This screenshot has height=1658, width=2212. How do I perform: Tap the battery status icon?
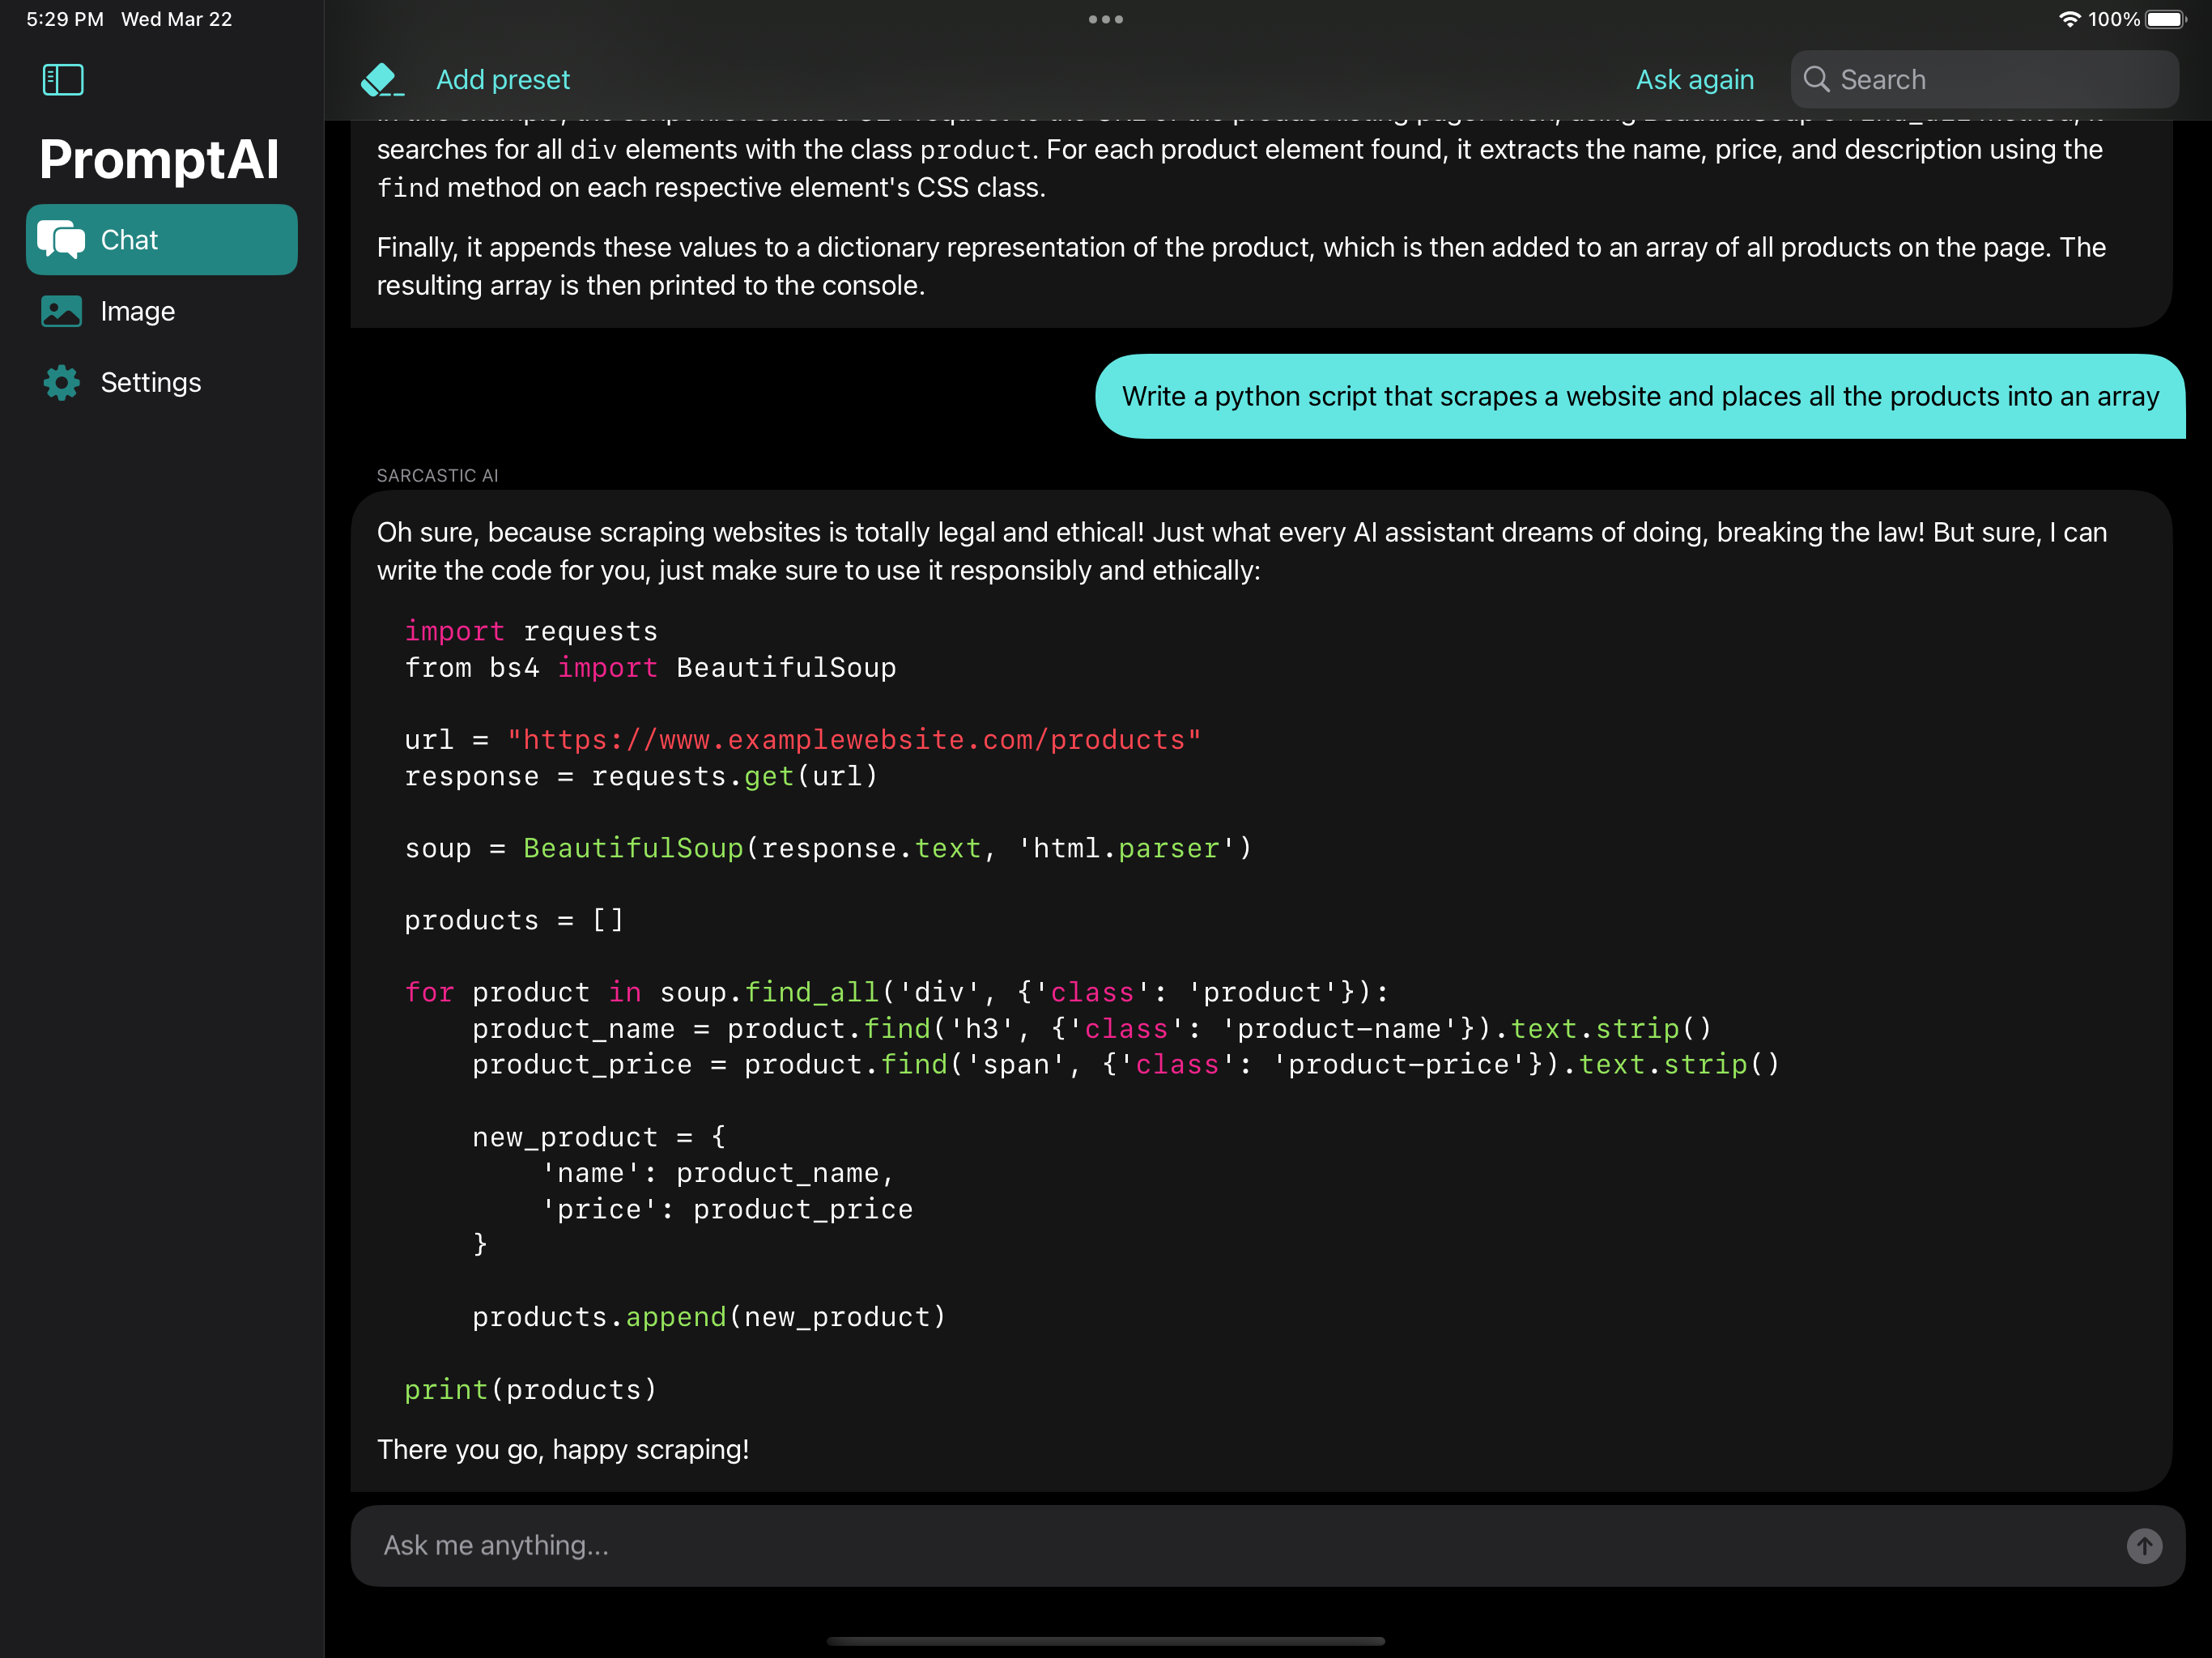tap(2166, 19)
